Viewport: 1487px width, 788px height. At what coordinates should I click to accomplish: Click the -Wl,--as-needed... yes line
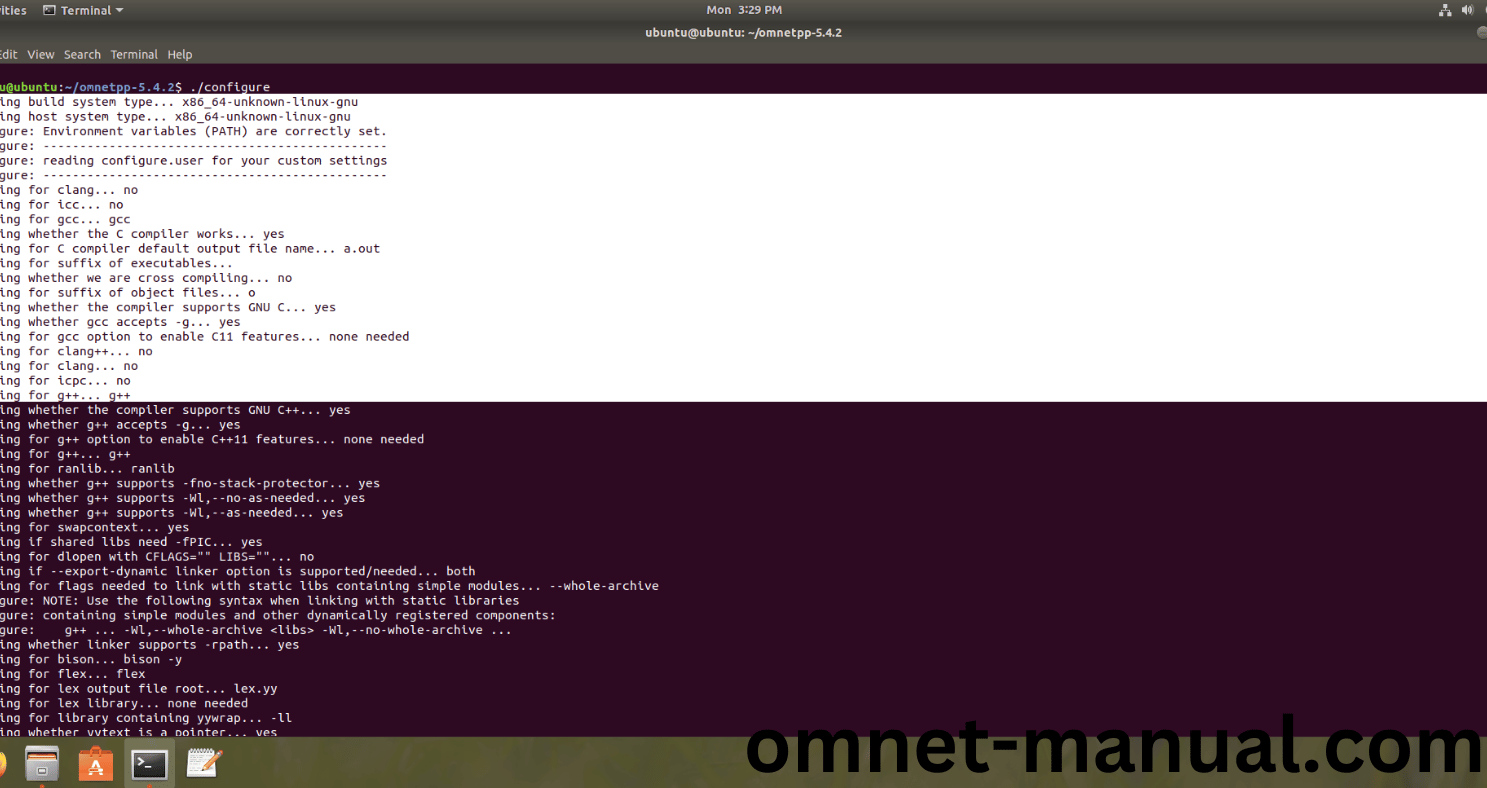[172, 513]
